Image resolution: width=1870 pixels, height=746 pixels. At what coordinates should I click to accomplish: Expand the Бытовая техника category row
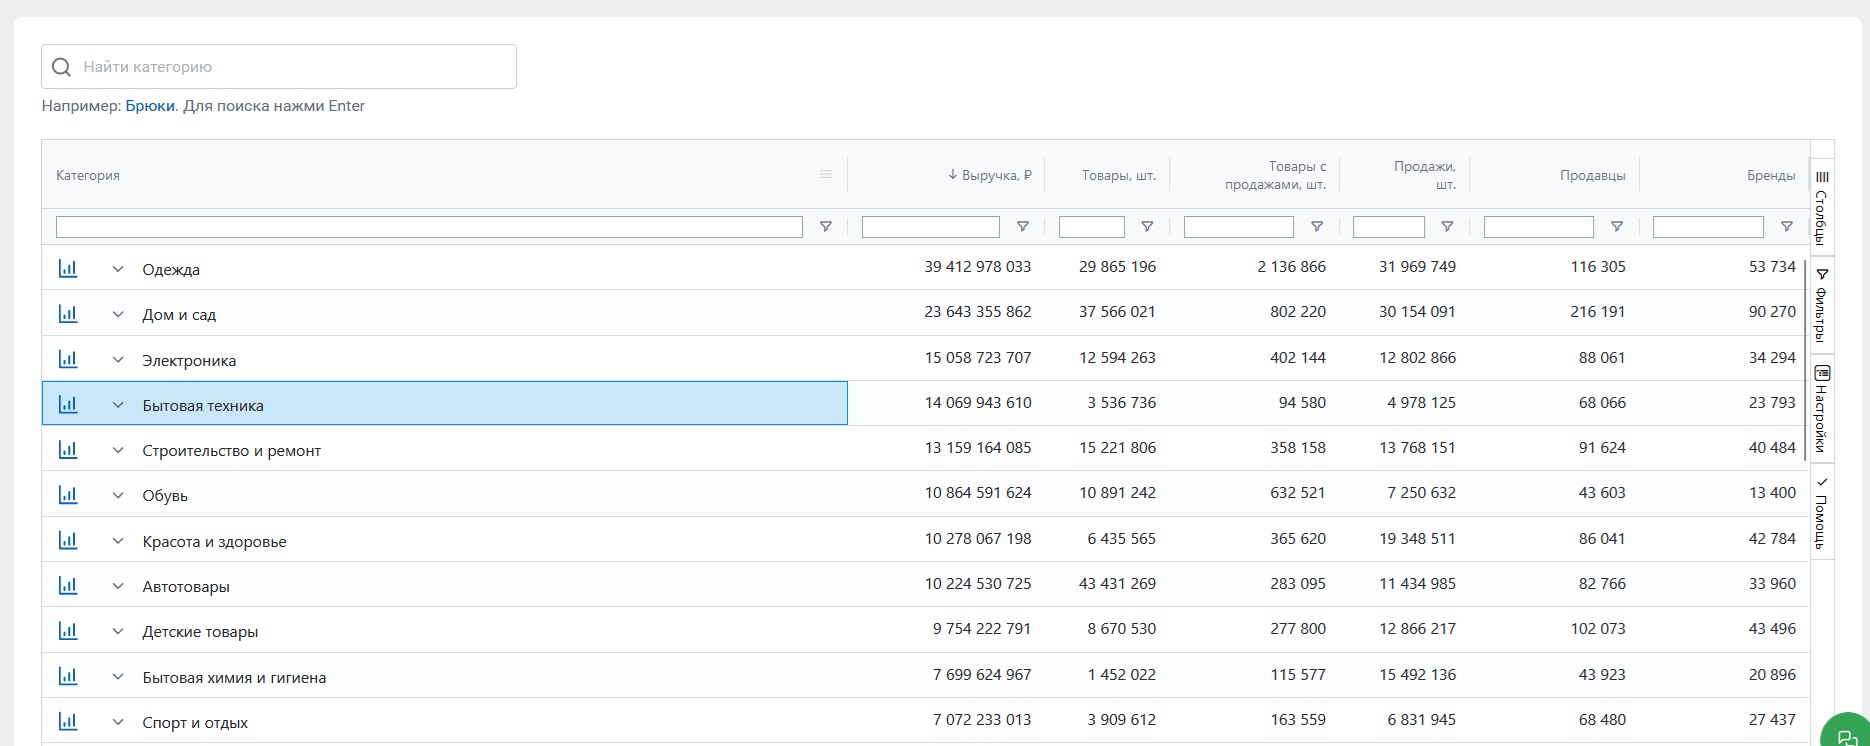tap(118, 405)
